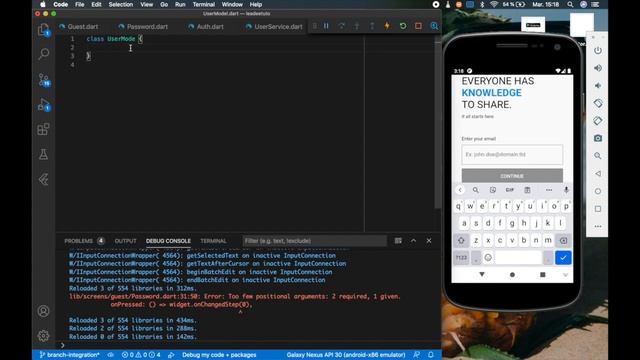The height and width of the screenshot is (360, 640).
Task: Click the Wi-Fi icon in menu bar
Action: point(494,4)
